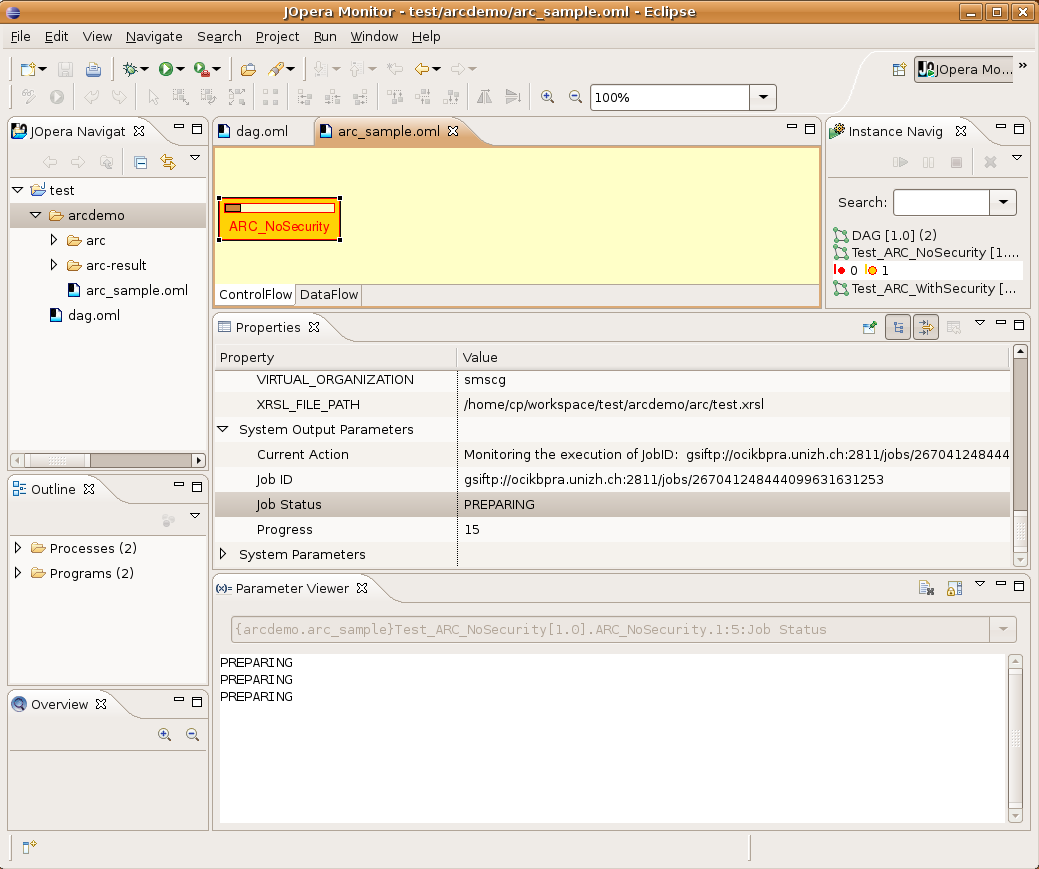Open the Window menu
The height and width of the screenshot is (869, 1039).
[374, 36]
